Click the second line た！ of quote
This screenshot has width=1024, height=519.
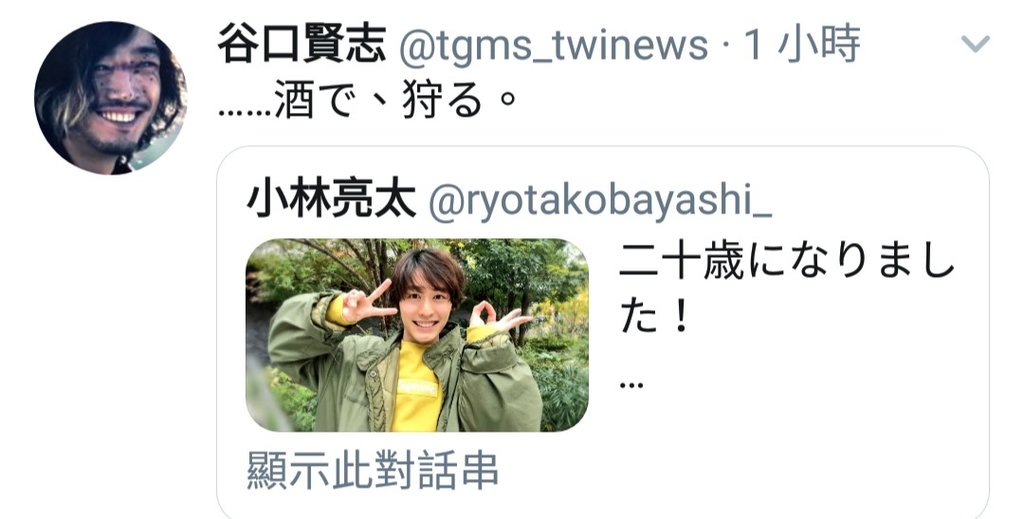pos(654,318)
